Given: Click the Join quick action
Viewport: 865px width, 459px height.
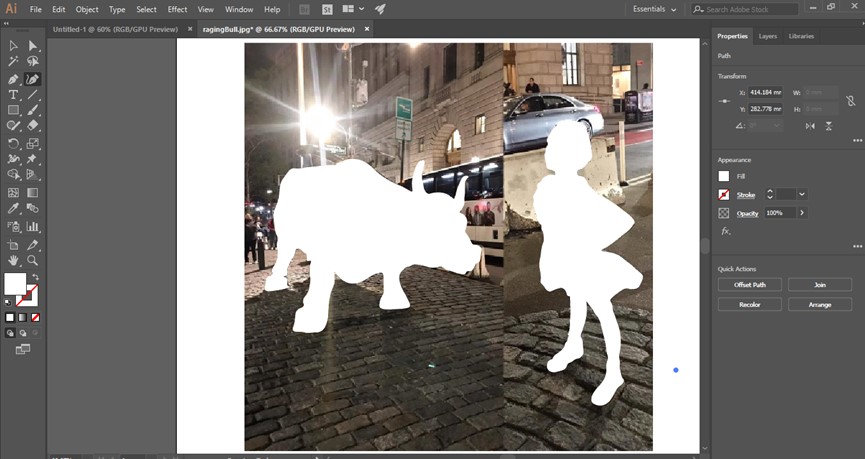Looking at the screenshot, I should coord(820,285).
